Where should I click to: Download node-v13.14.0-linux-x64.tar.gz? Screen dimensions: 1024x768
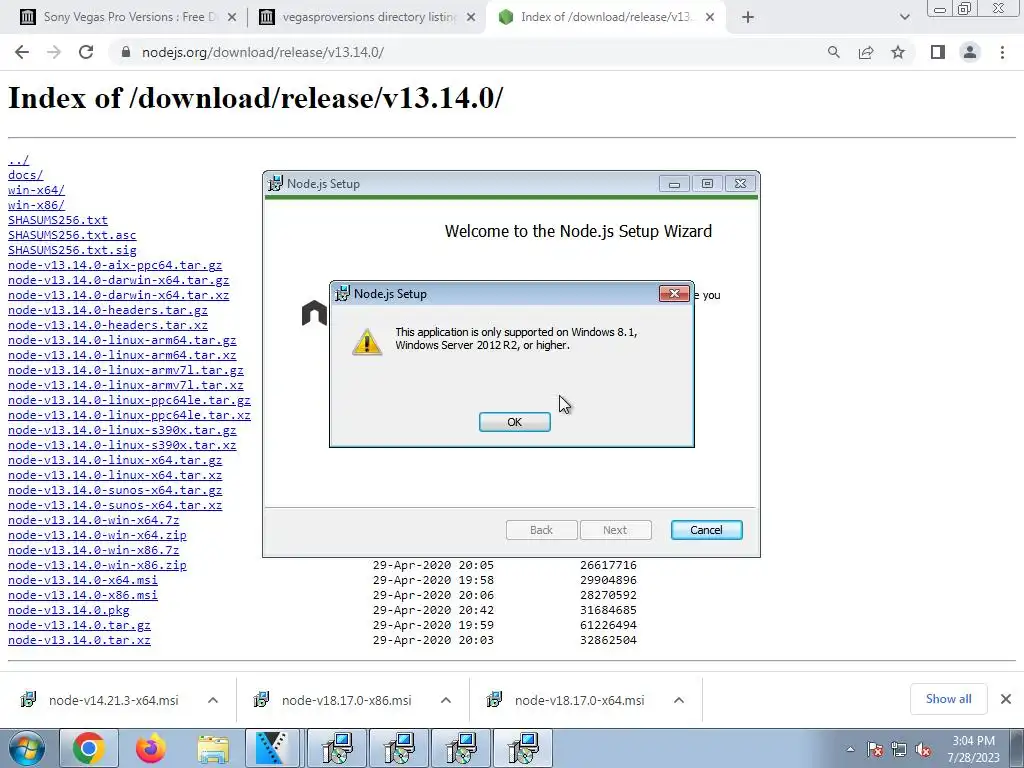tap(115, 460)
